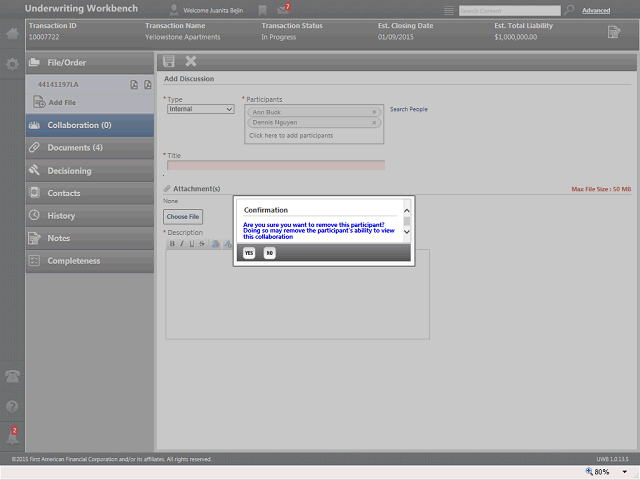Click the browser zoom magnifier icon

pyautogui.click(x=589, y=471)
